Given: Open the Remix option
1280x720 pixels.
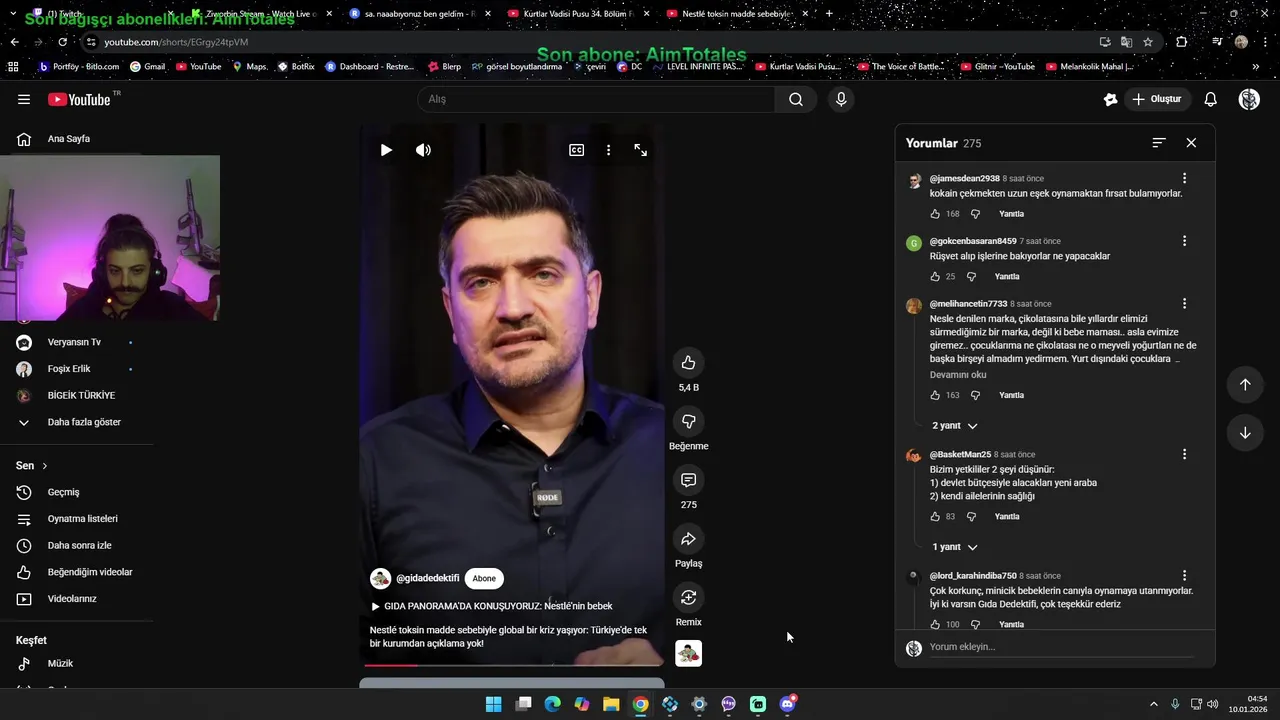Looking at the screenshot, I should tap(688, 597).
